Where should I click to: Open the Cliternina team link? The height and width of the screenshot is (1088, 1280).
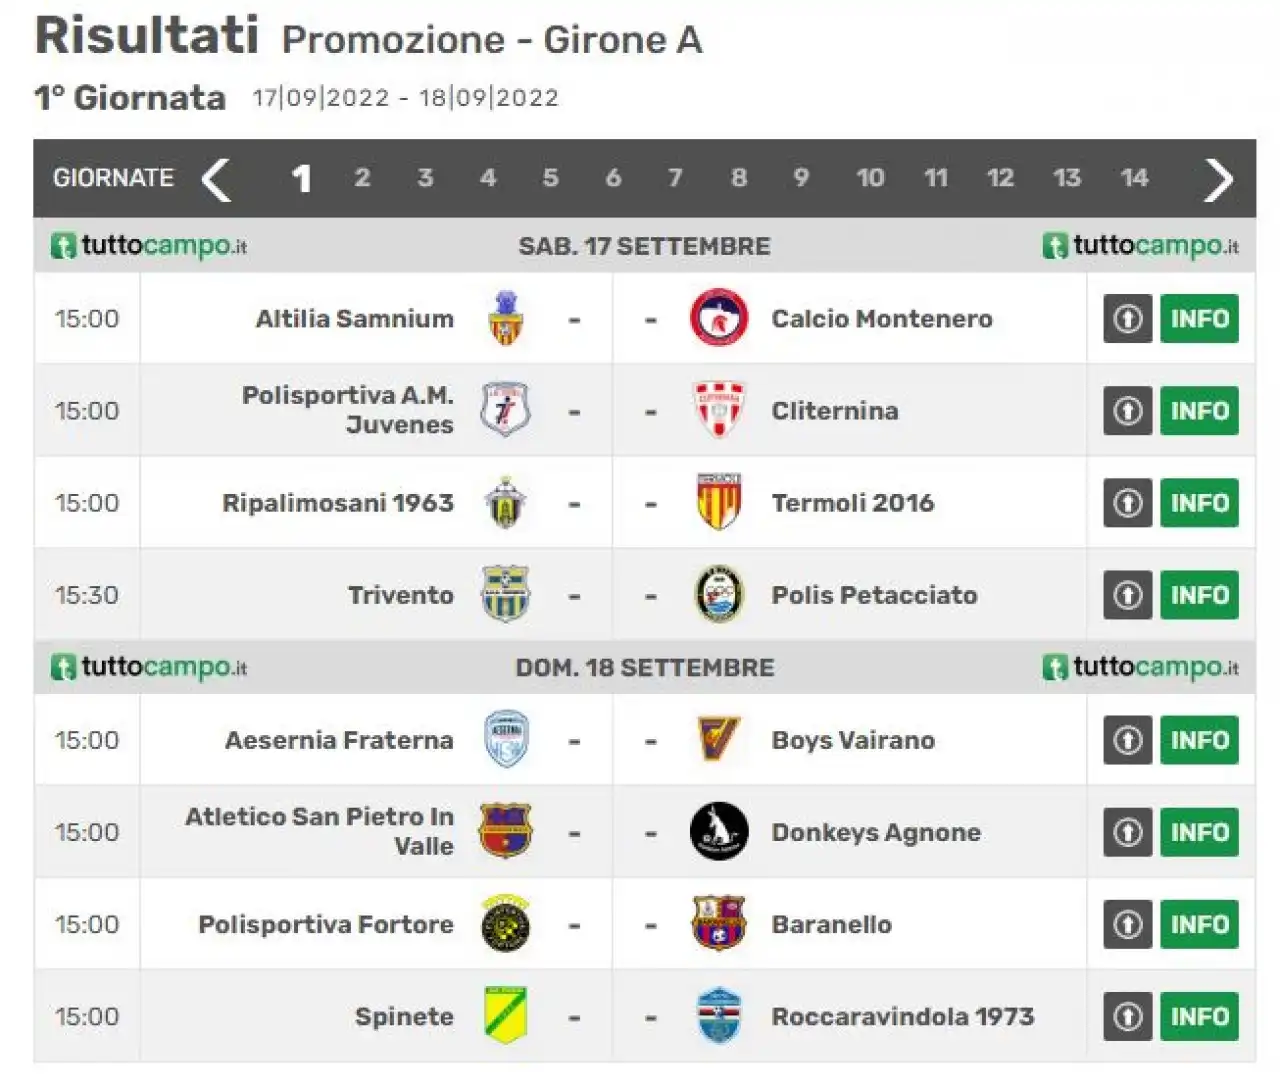[x=835, y=411]
